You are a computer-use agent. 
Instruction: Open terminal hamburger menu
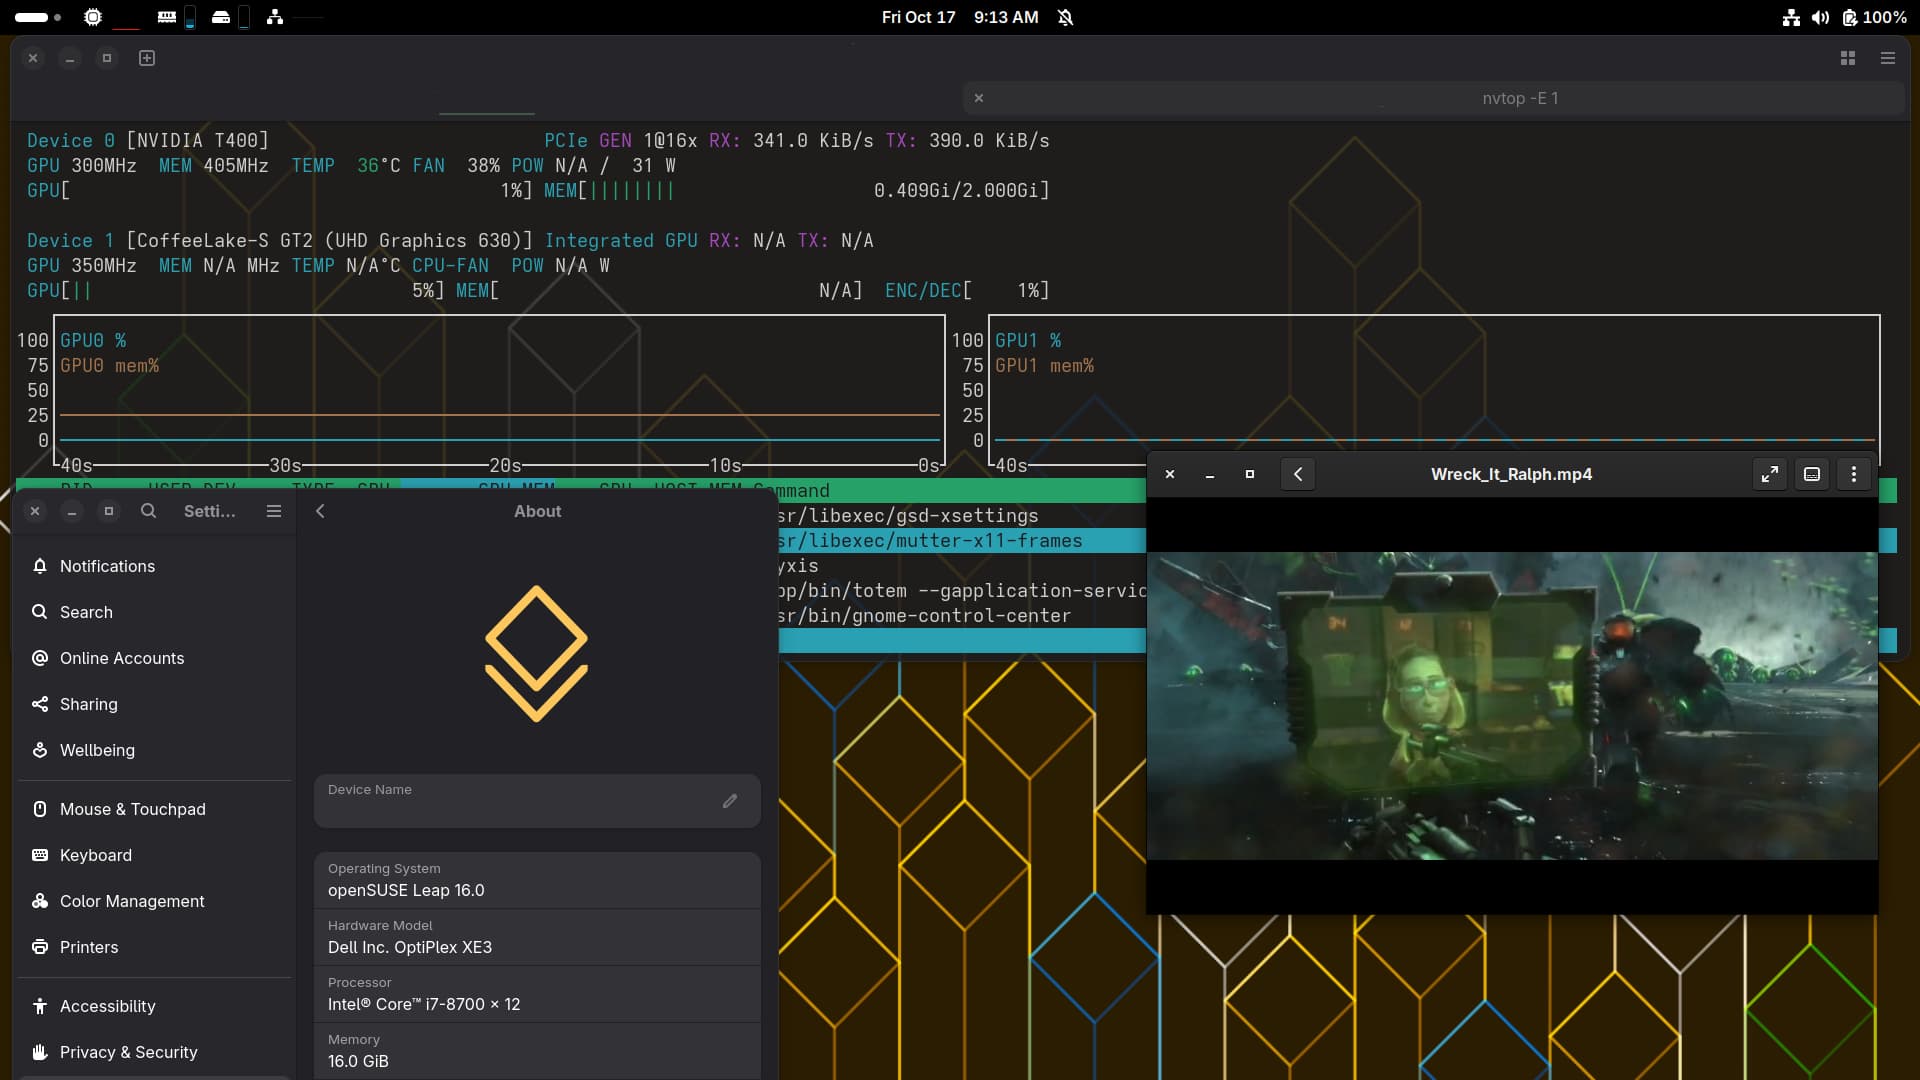(1887, 58)
